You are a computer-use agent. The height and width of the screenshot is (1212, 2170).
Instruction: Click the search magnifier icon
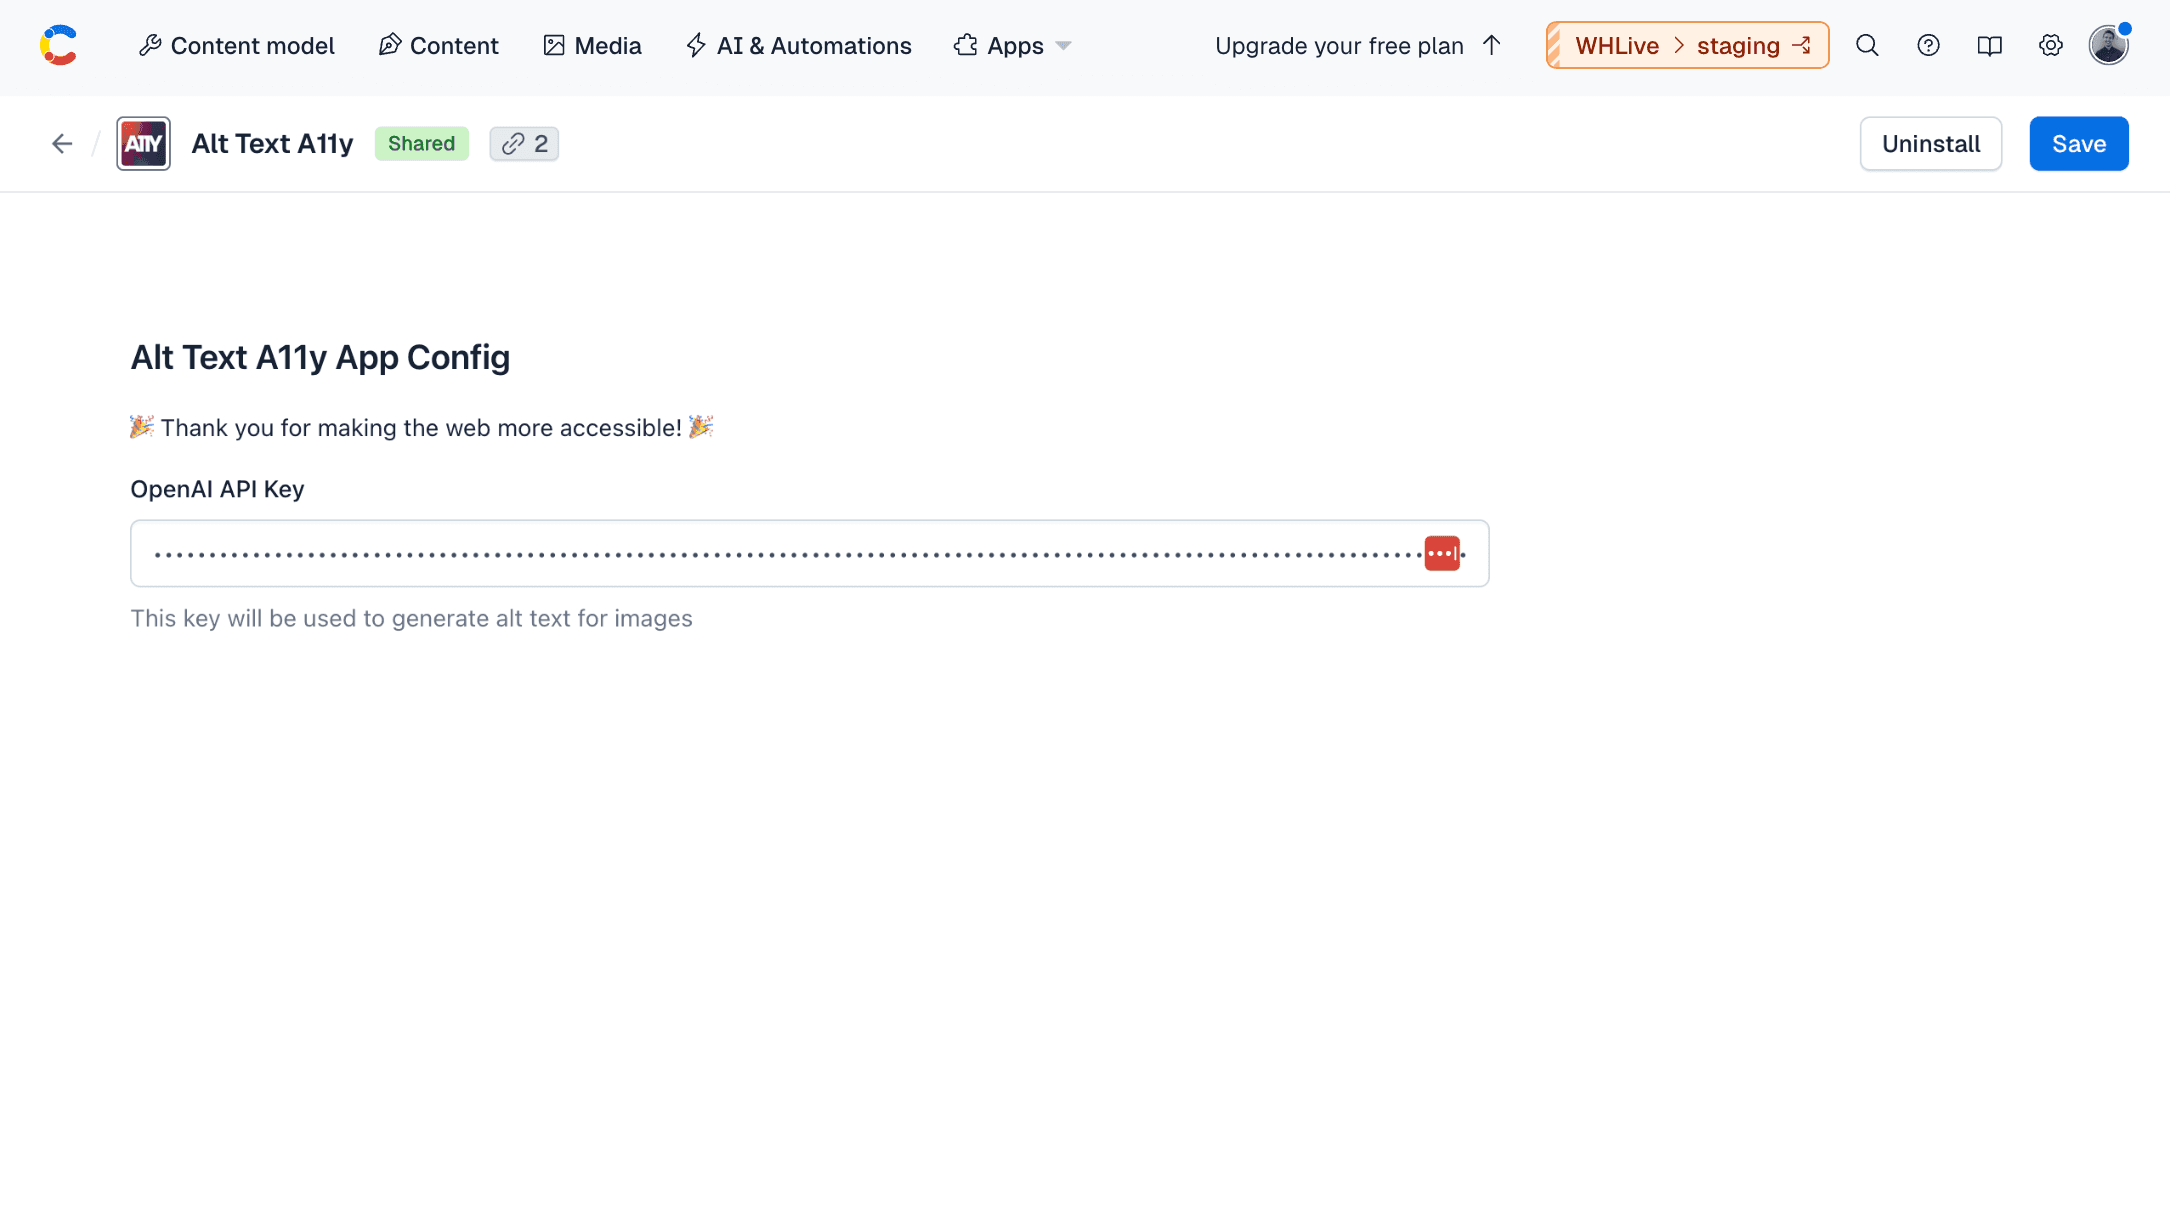point(1867,46)
